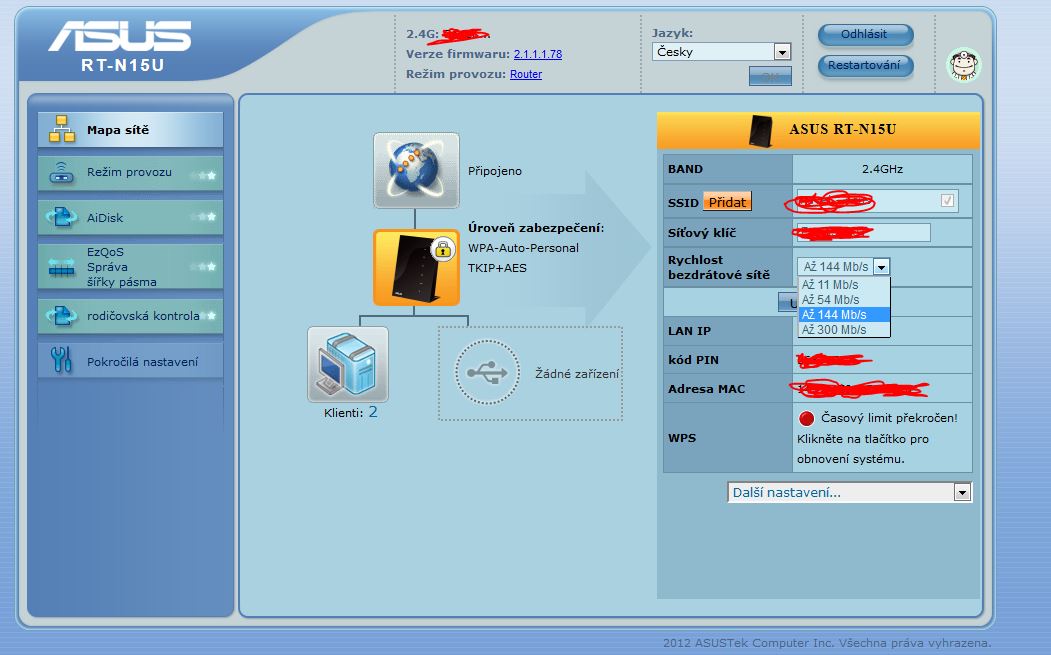The image size is (1051, 655).
Task: Open the Mapa sítě network map icon
Action: pyautogui.click(x=62, y=129)
